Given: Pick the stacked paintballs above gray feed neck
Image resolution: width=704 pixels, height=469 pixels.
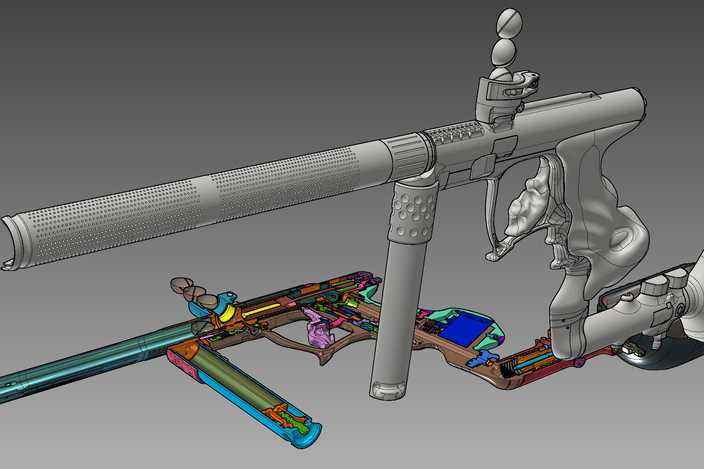Looking at the screenshot, I should 506,44.
